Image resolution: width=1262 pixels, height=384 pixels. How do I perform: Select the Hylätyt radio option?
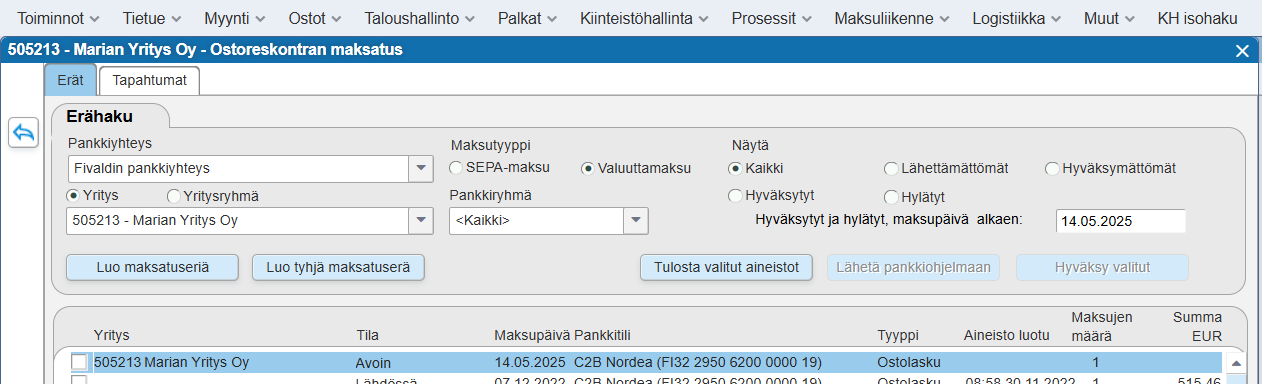pyautogui.click(x=892, y=196)
